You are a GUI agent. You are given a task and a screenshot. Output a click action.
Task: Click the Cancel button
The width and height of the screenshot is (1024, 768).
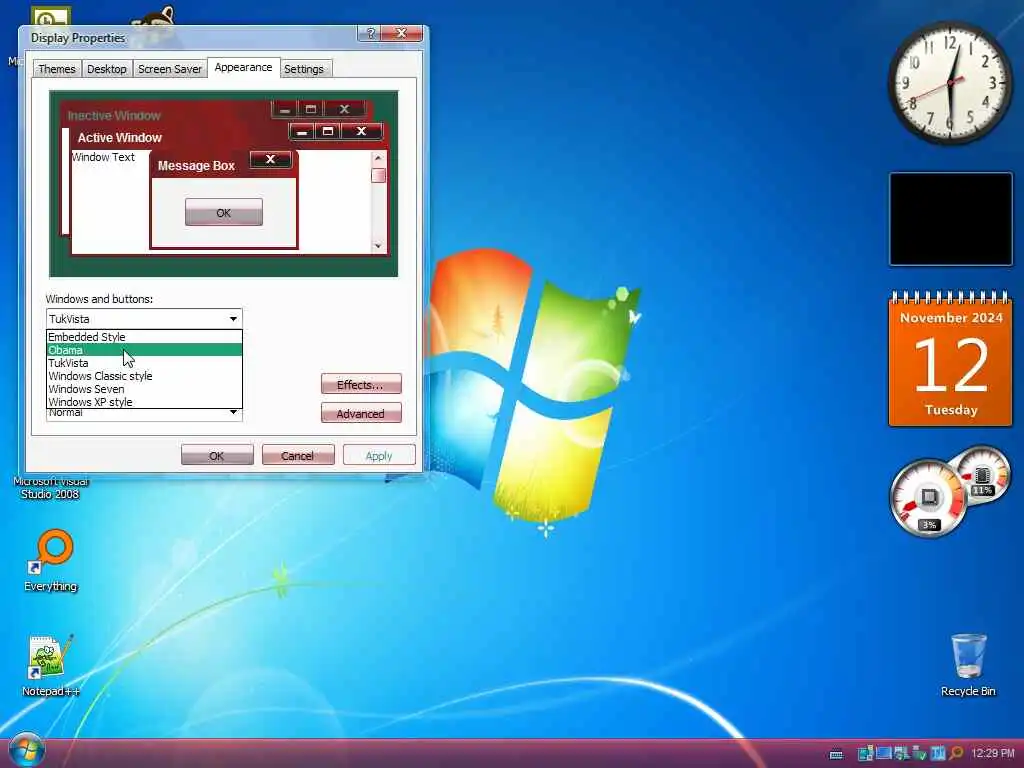pyautogui.click(x=298, y=455)
